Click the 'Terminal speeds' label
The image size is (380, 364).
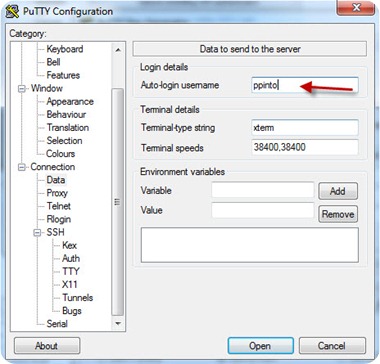click(172, 148)
